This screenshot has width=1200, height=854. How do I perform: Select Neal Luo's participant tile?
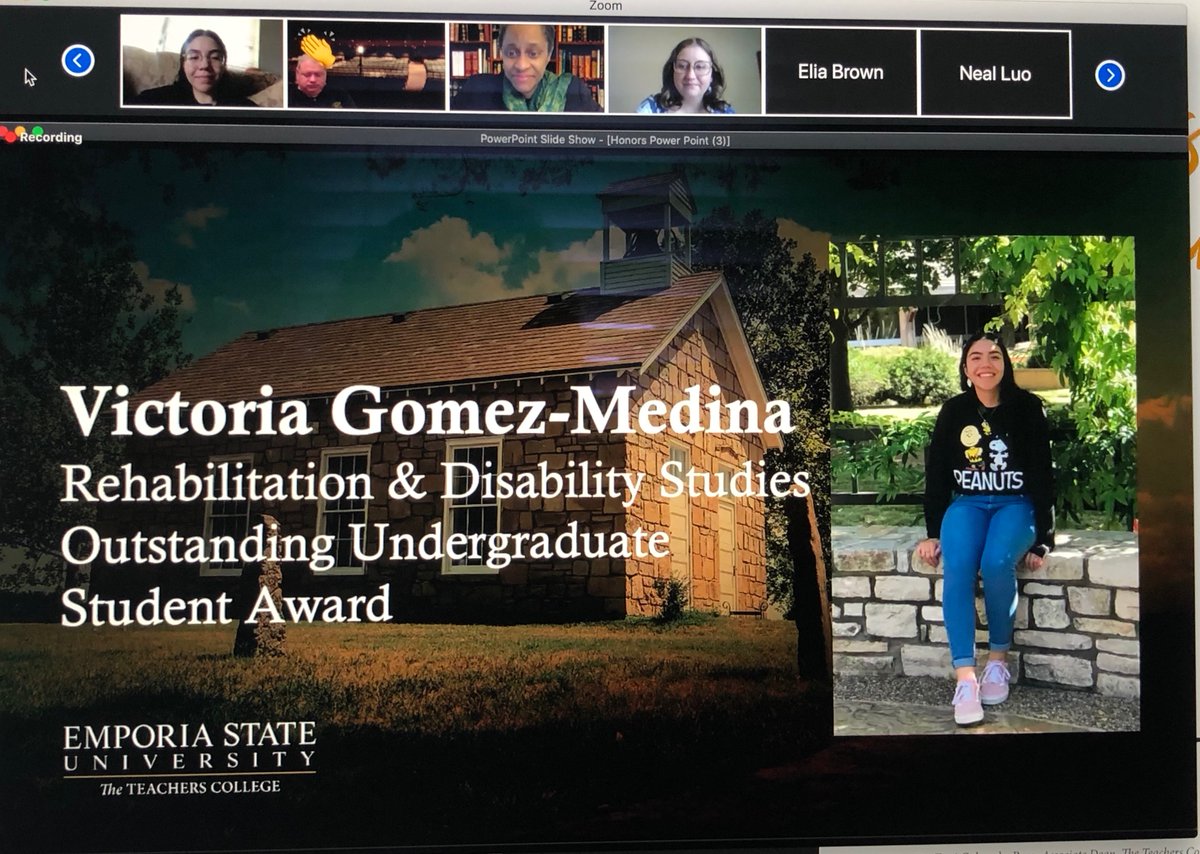(995, 73)
